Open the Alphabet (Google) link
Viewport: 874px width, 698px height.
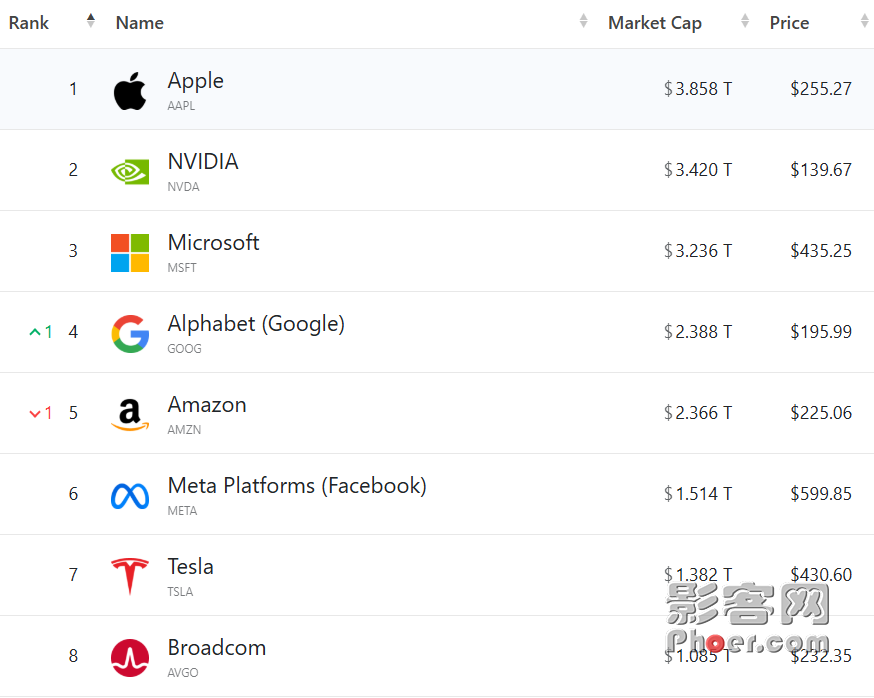point(256,324)
